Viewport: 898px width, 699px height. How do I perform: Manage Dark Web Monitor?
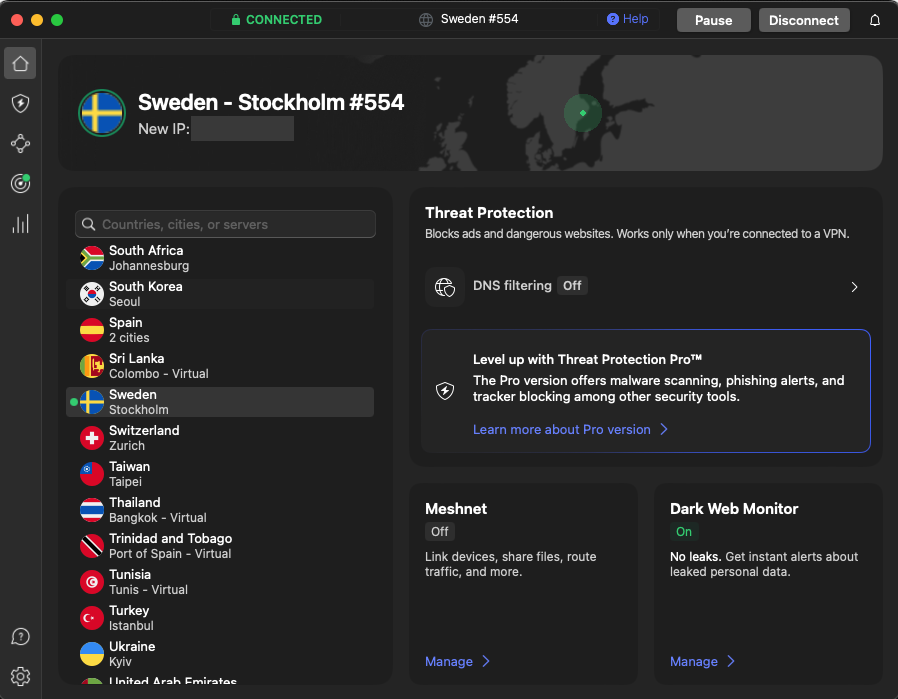tap(694, 661)
